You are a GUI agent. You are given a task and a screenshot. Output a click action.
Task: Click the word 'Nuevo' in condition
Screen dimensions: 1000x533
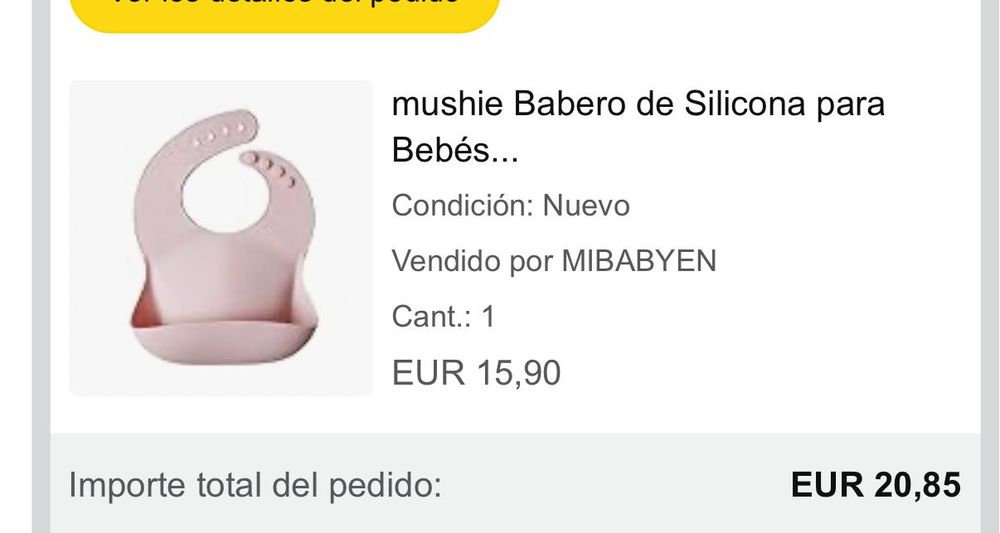pyautogui.click(x=586, y=206)
